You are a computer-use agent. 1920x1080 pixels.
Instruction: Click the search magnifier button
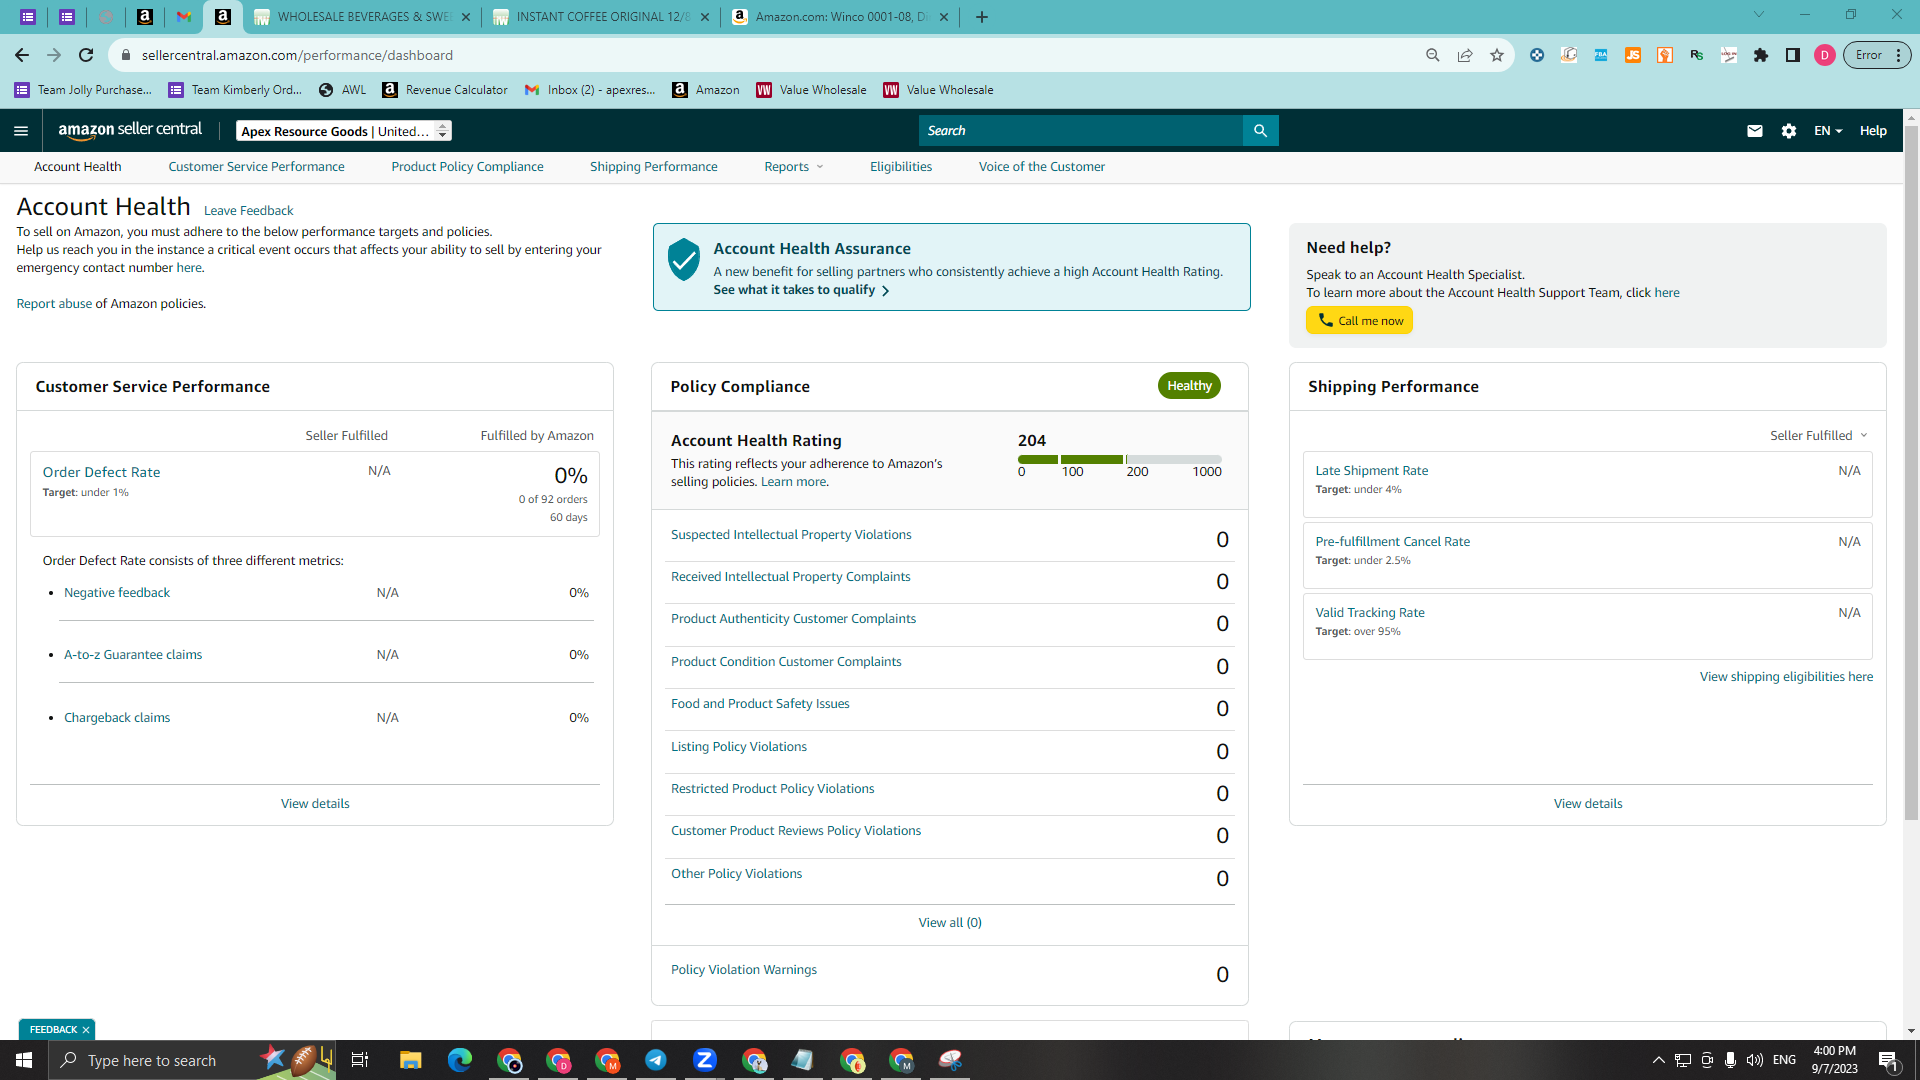tap(1260, 131)
